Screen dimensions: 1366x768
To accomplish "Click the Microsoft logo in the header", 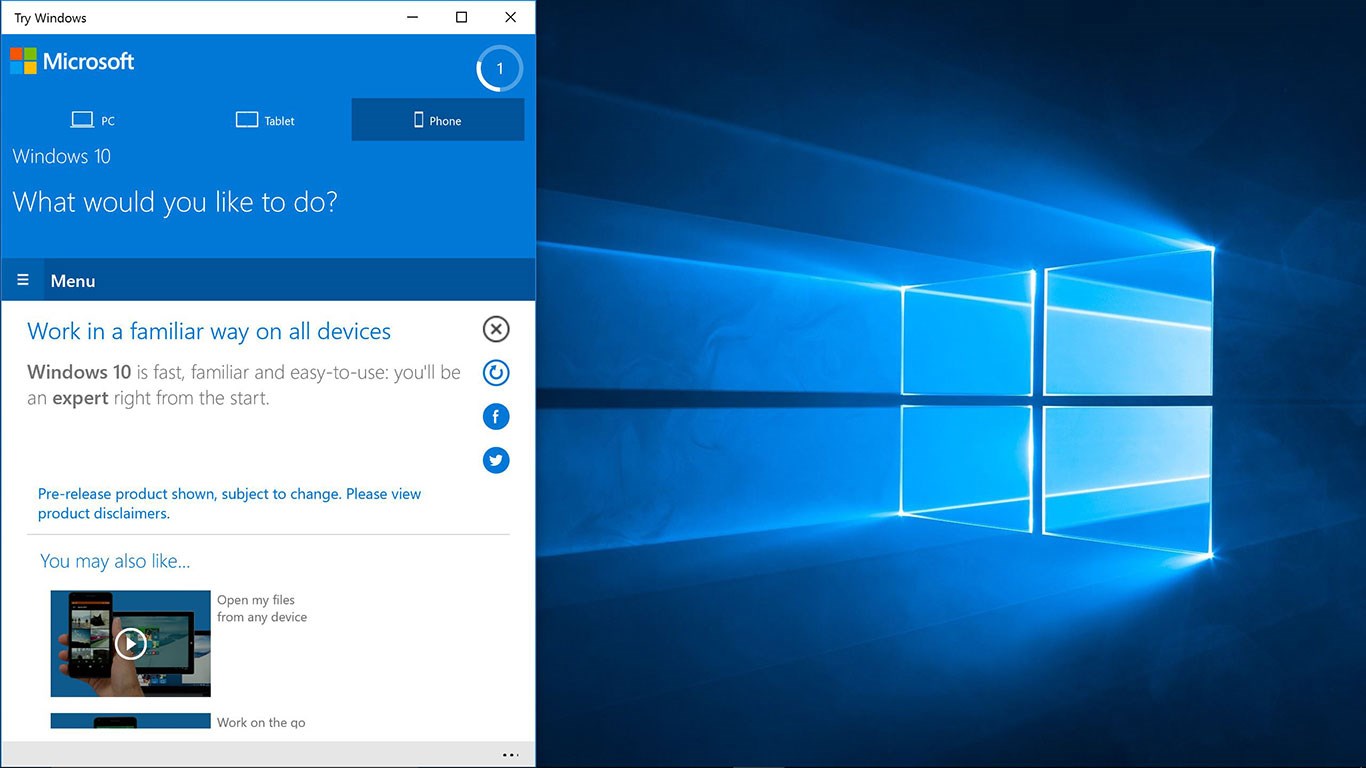I will tap(72, 62).
